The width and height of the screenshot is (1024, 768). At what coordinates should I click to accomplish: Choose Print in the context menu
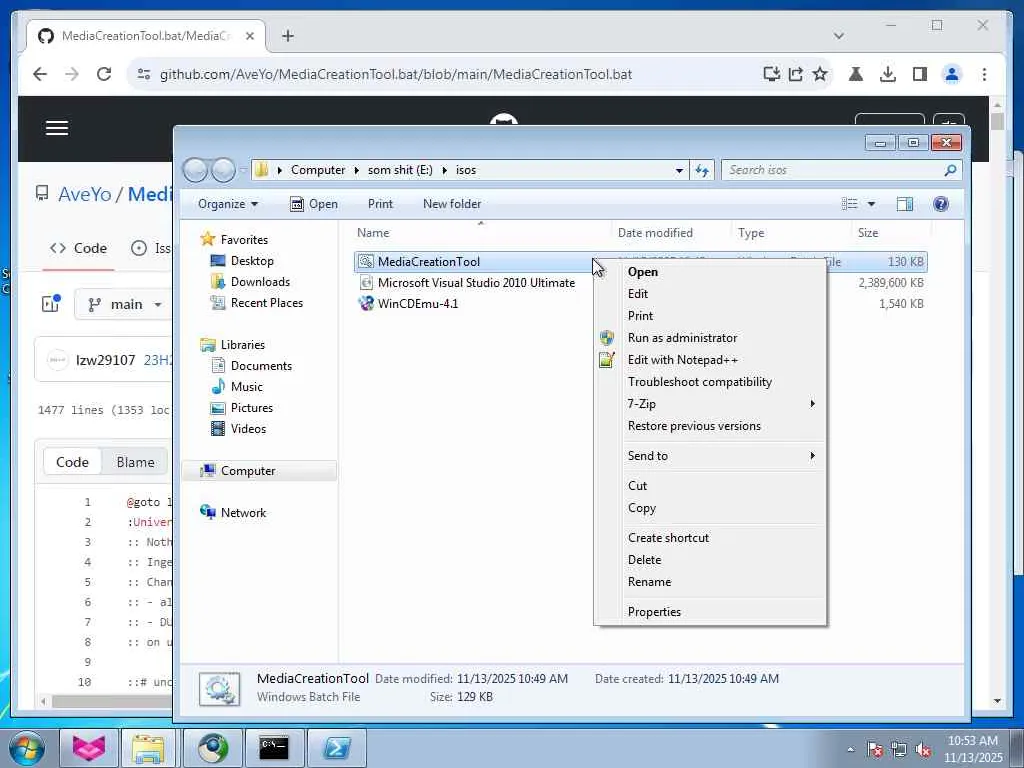[x=640, y=316]
